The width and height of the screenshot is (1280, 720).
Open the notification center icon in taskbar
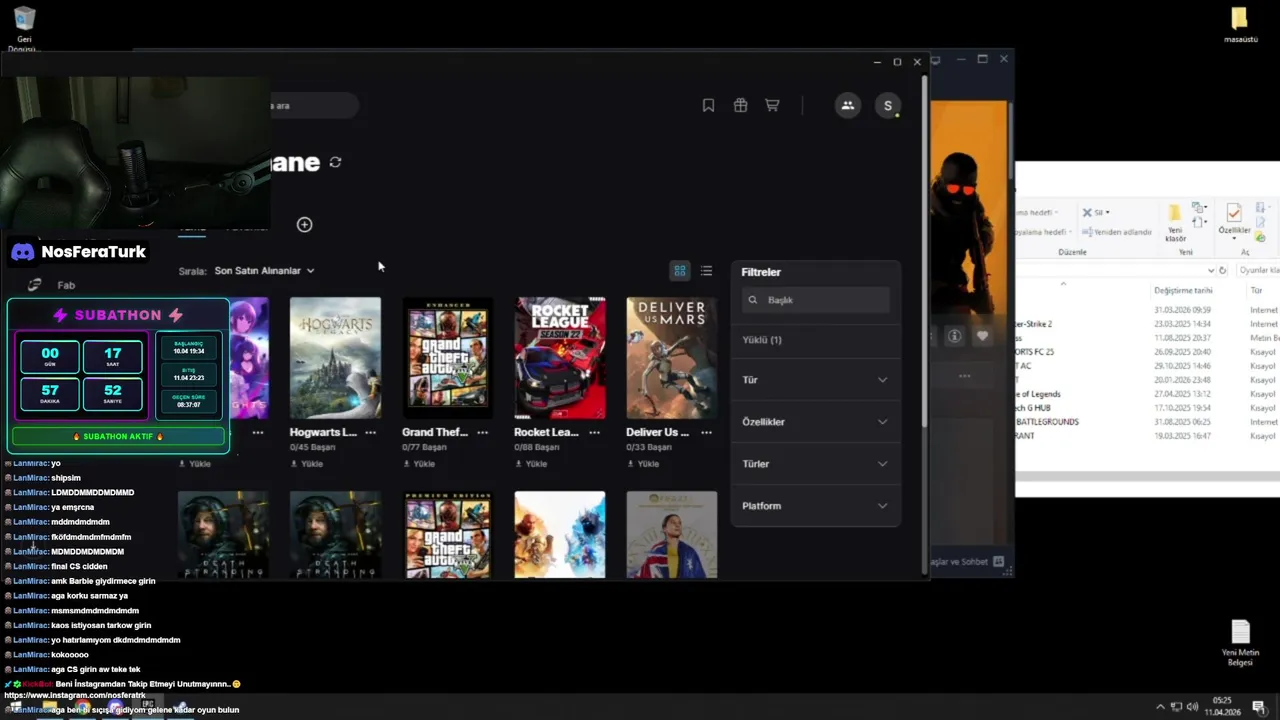coord(1259,707)
